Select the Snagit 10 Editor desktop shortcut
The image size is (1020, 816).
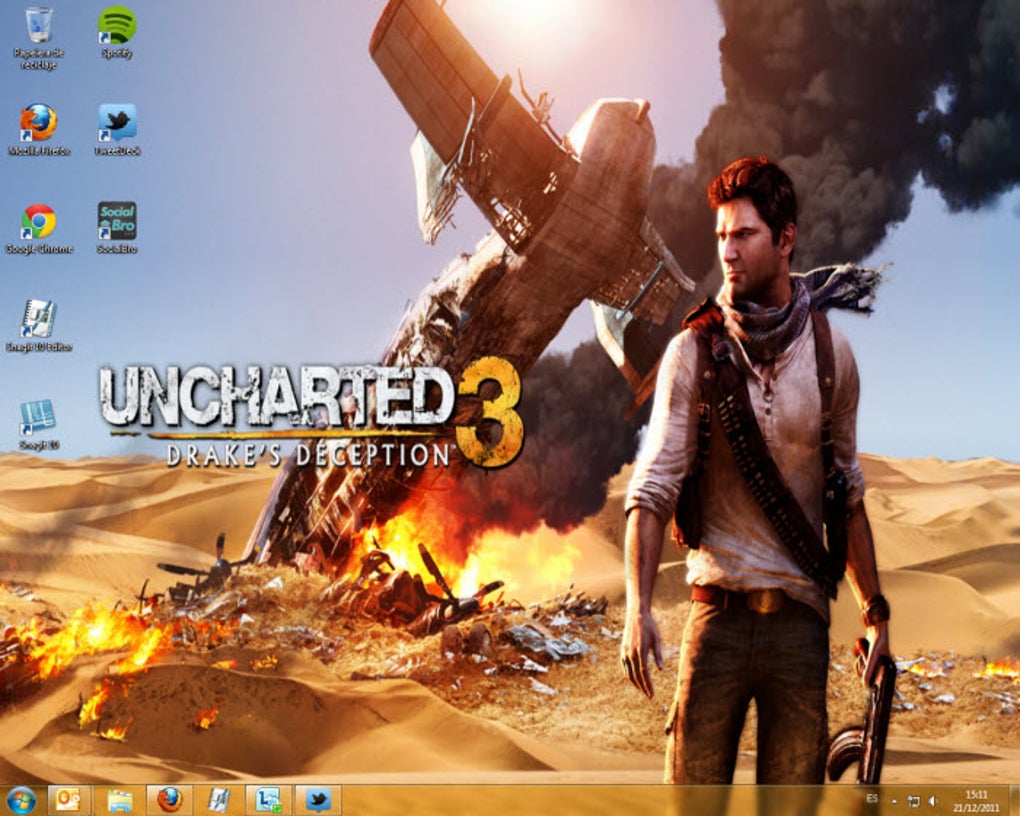[39, 326]
